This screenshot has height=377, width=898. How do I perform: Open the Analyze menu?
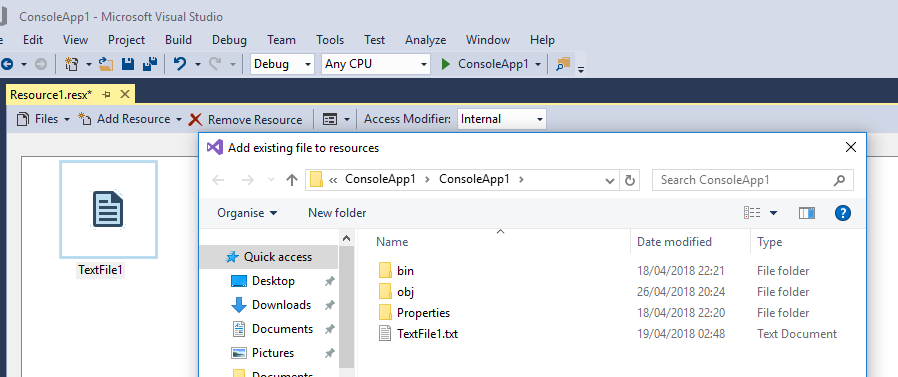pos(426,40)
